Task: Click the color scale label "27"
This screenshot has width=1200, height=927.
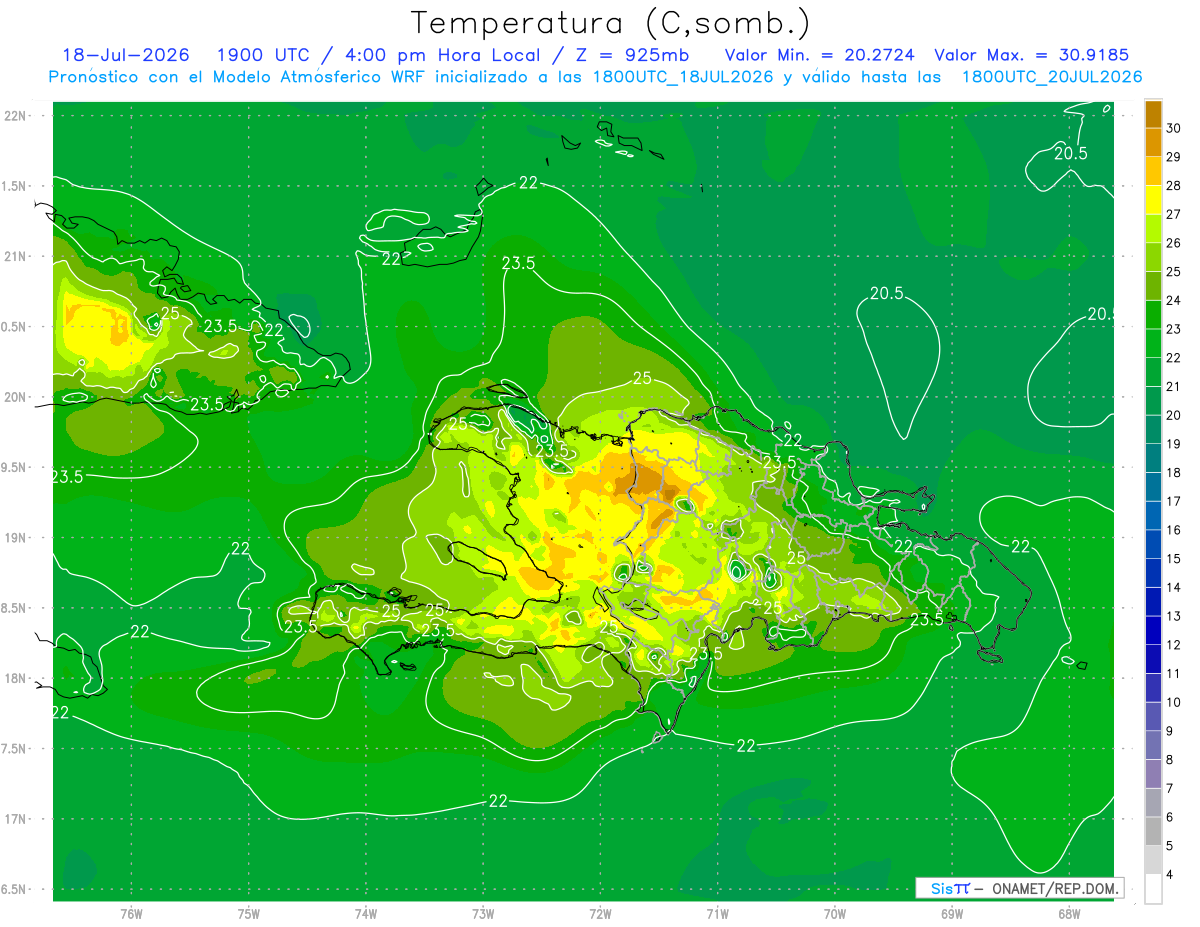Action: coord(1175,215)
